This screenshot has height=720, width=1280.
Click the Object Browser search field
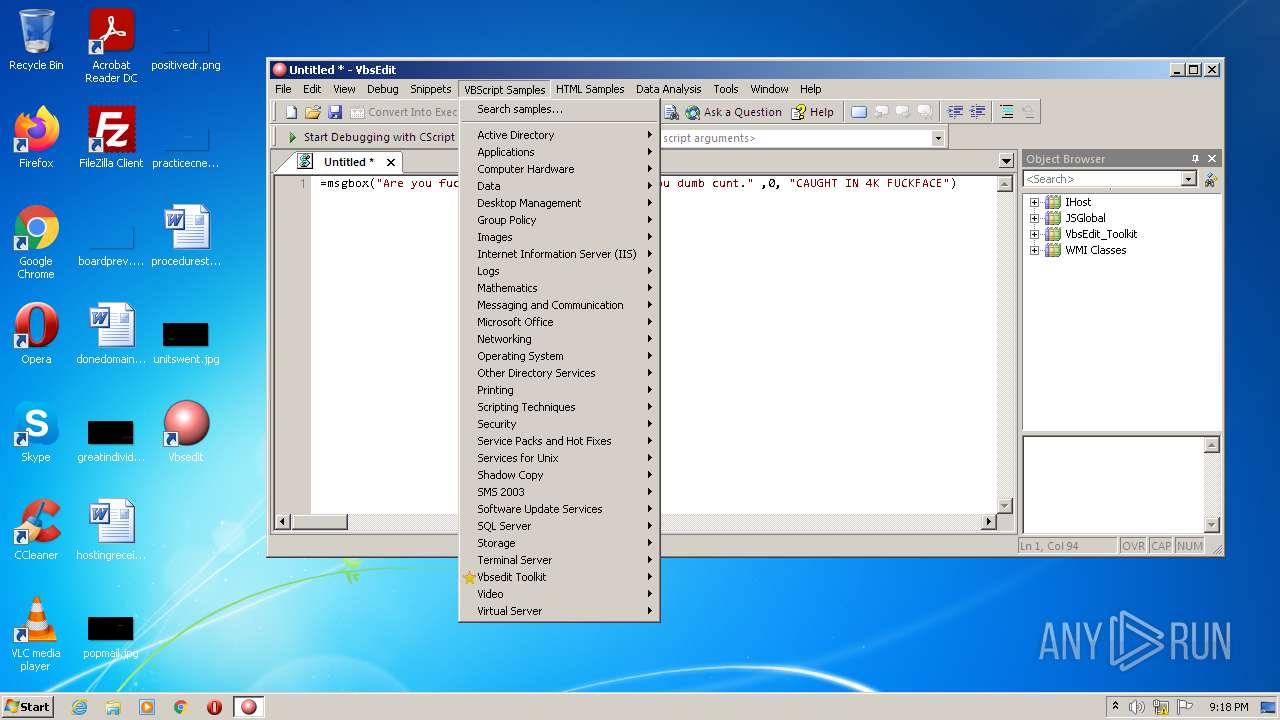[1102, 179]
